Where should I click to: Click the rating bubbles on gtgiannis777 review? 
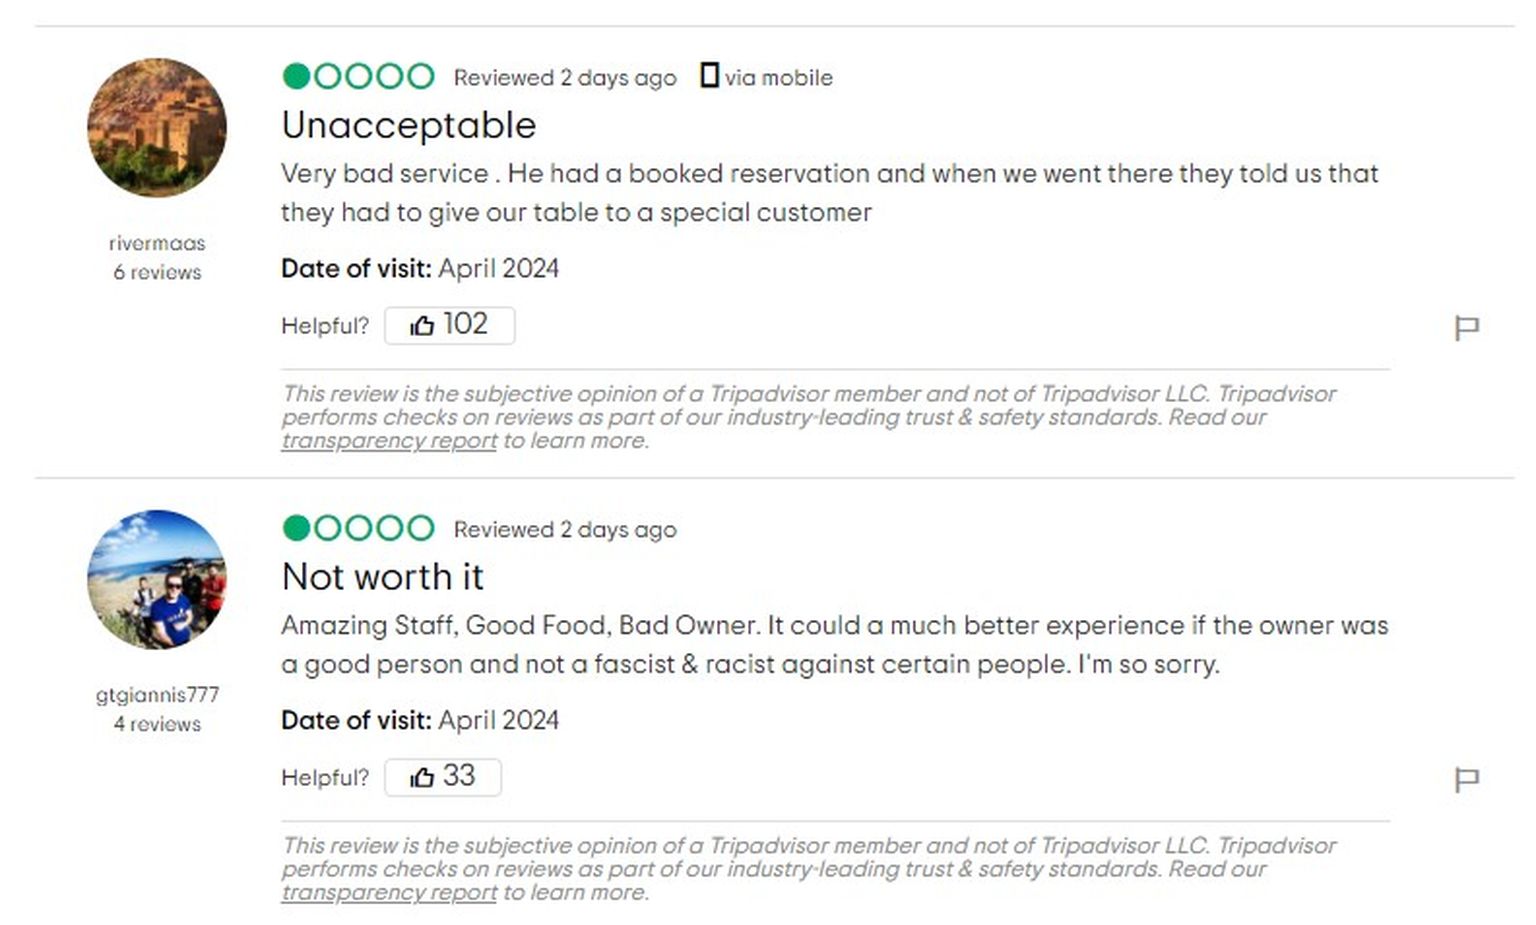click(358, 528)
